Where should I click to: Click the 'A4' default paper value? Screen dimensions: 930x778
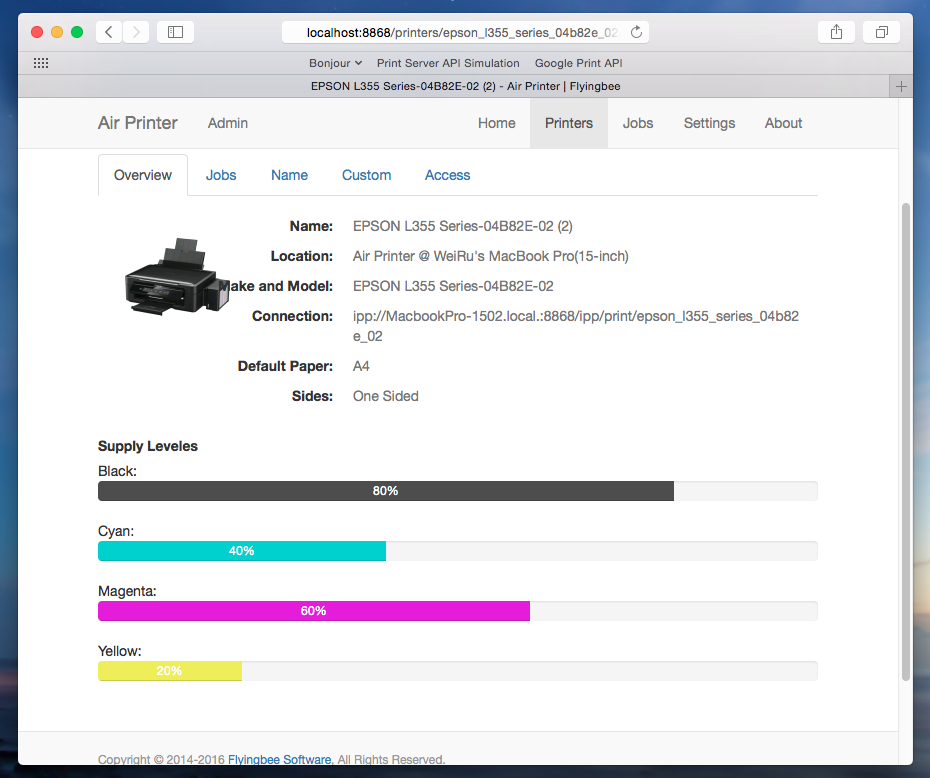coord(361,366)
